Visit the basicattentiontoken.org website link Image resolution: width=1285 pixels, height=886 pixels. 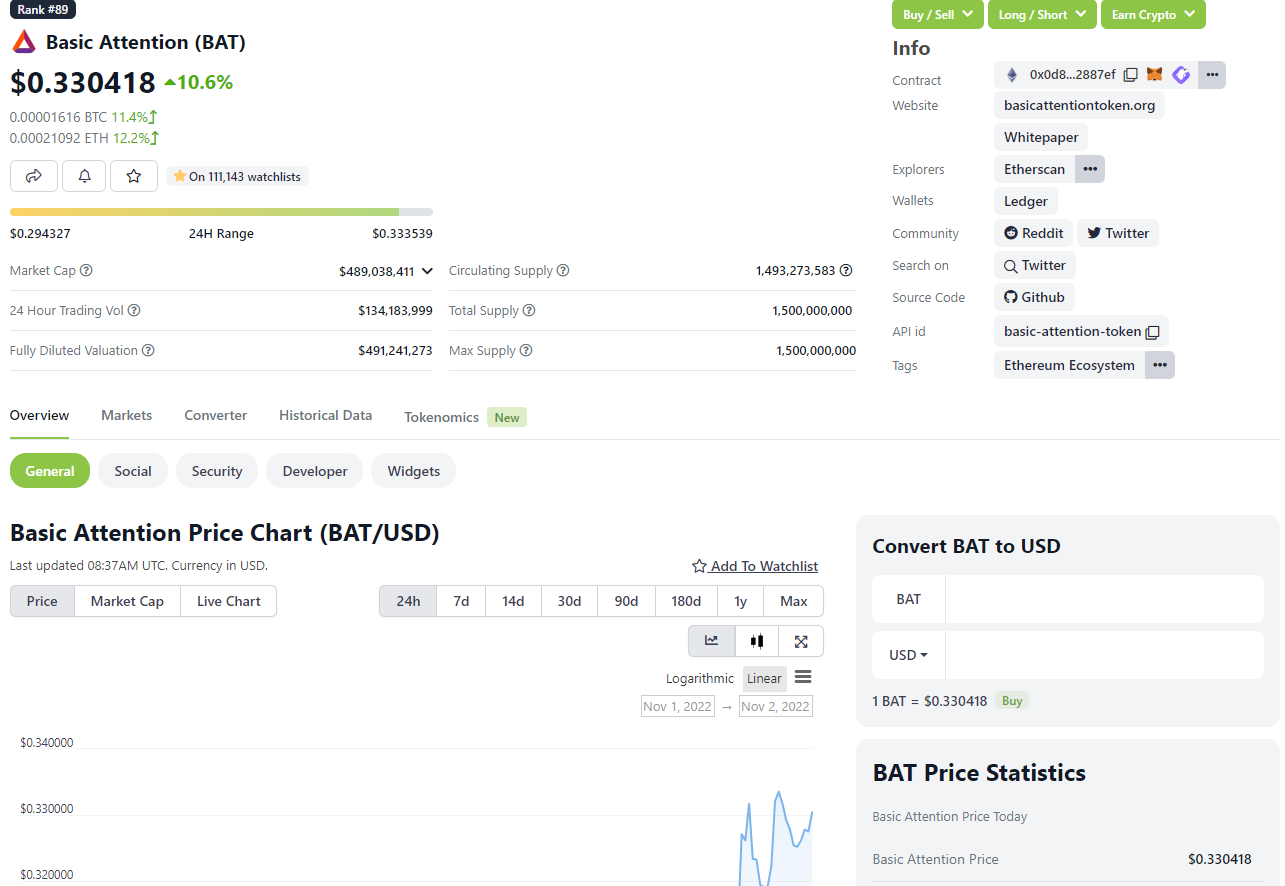coord(1080,105)
